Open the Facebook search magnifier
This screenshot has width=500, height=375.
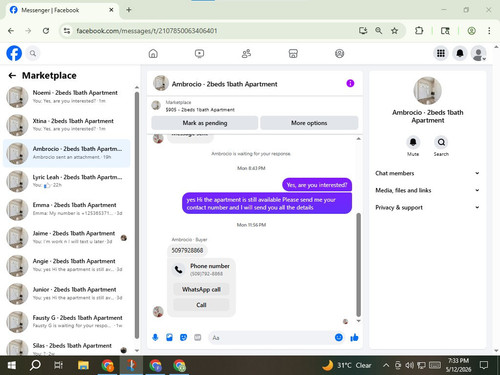33,53
